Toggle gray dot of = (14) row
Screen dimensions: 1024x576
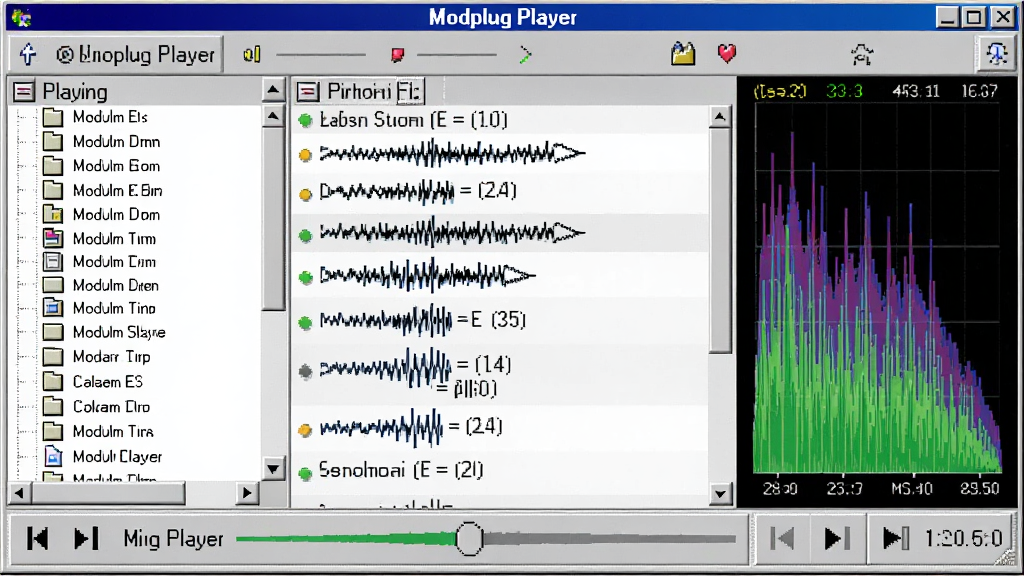pyautogui.click(x=305, y=372)
